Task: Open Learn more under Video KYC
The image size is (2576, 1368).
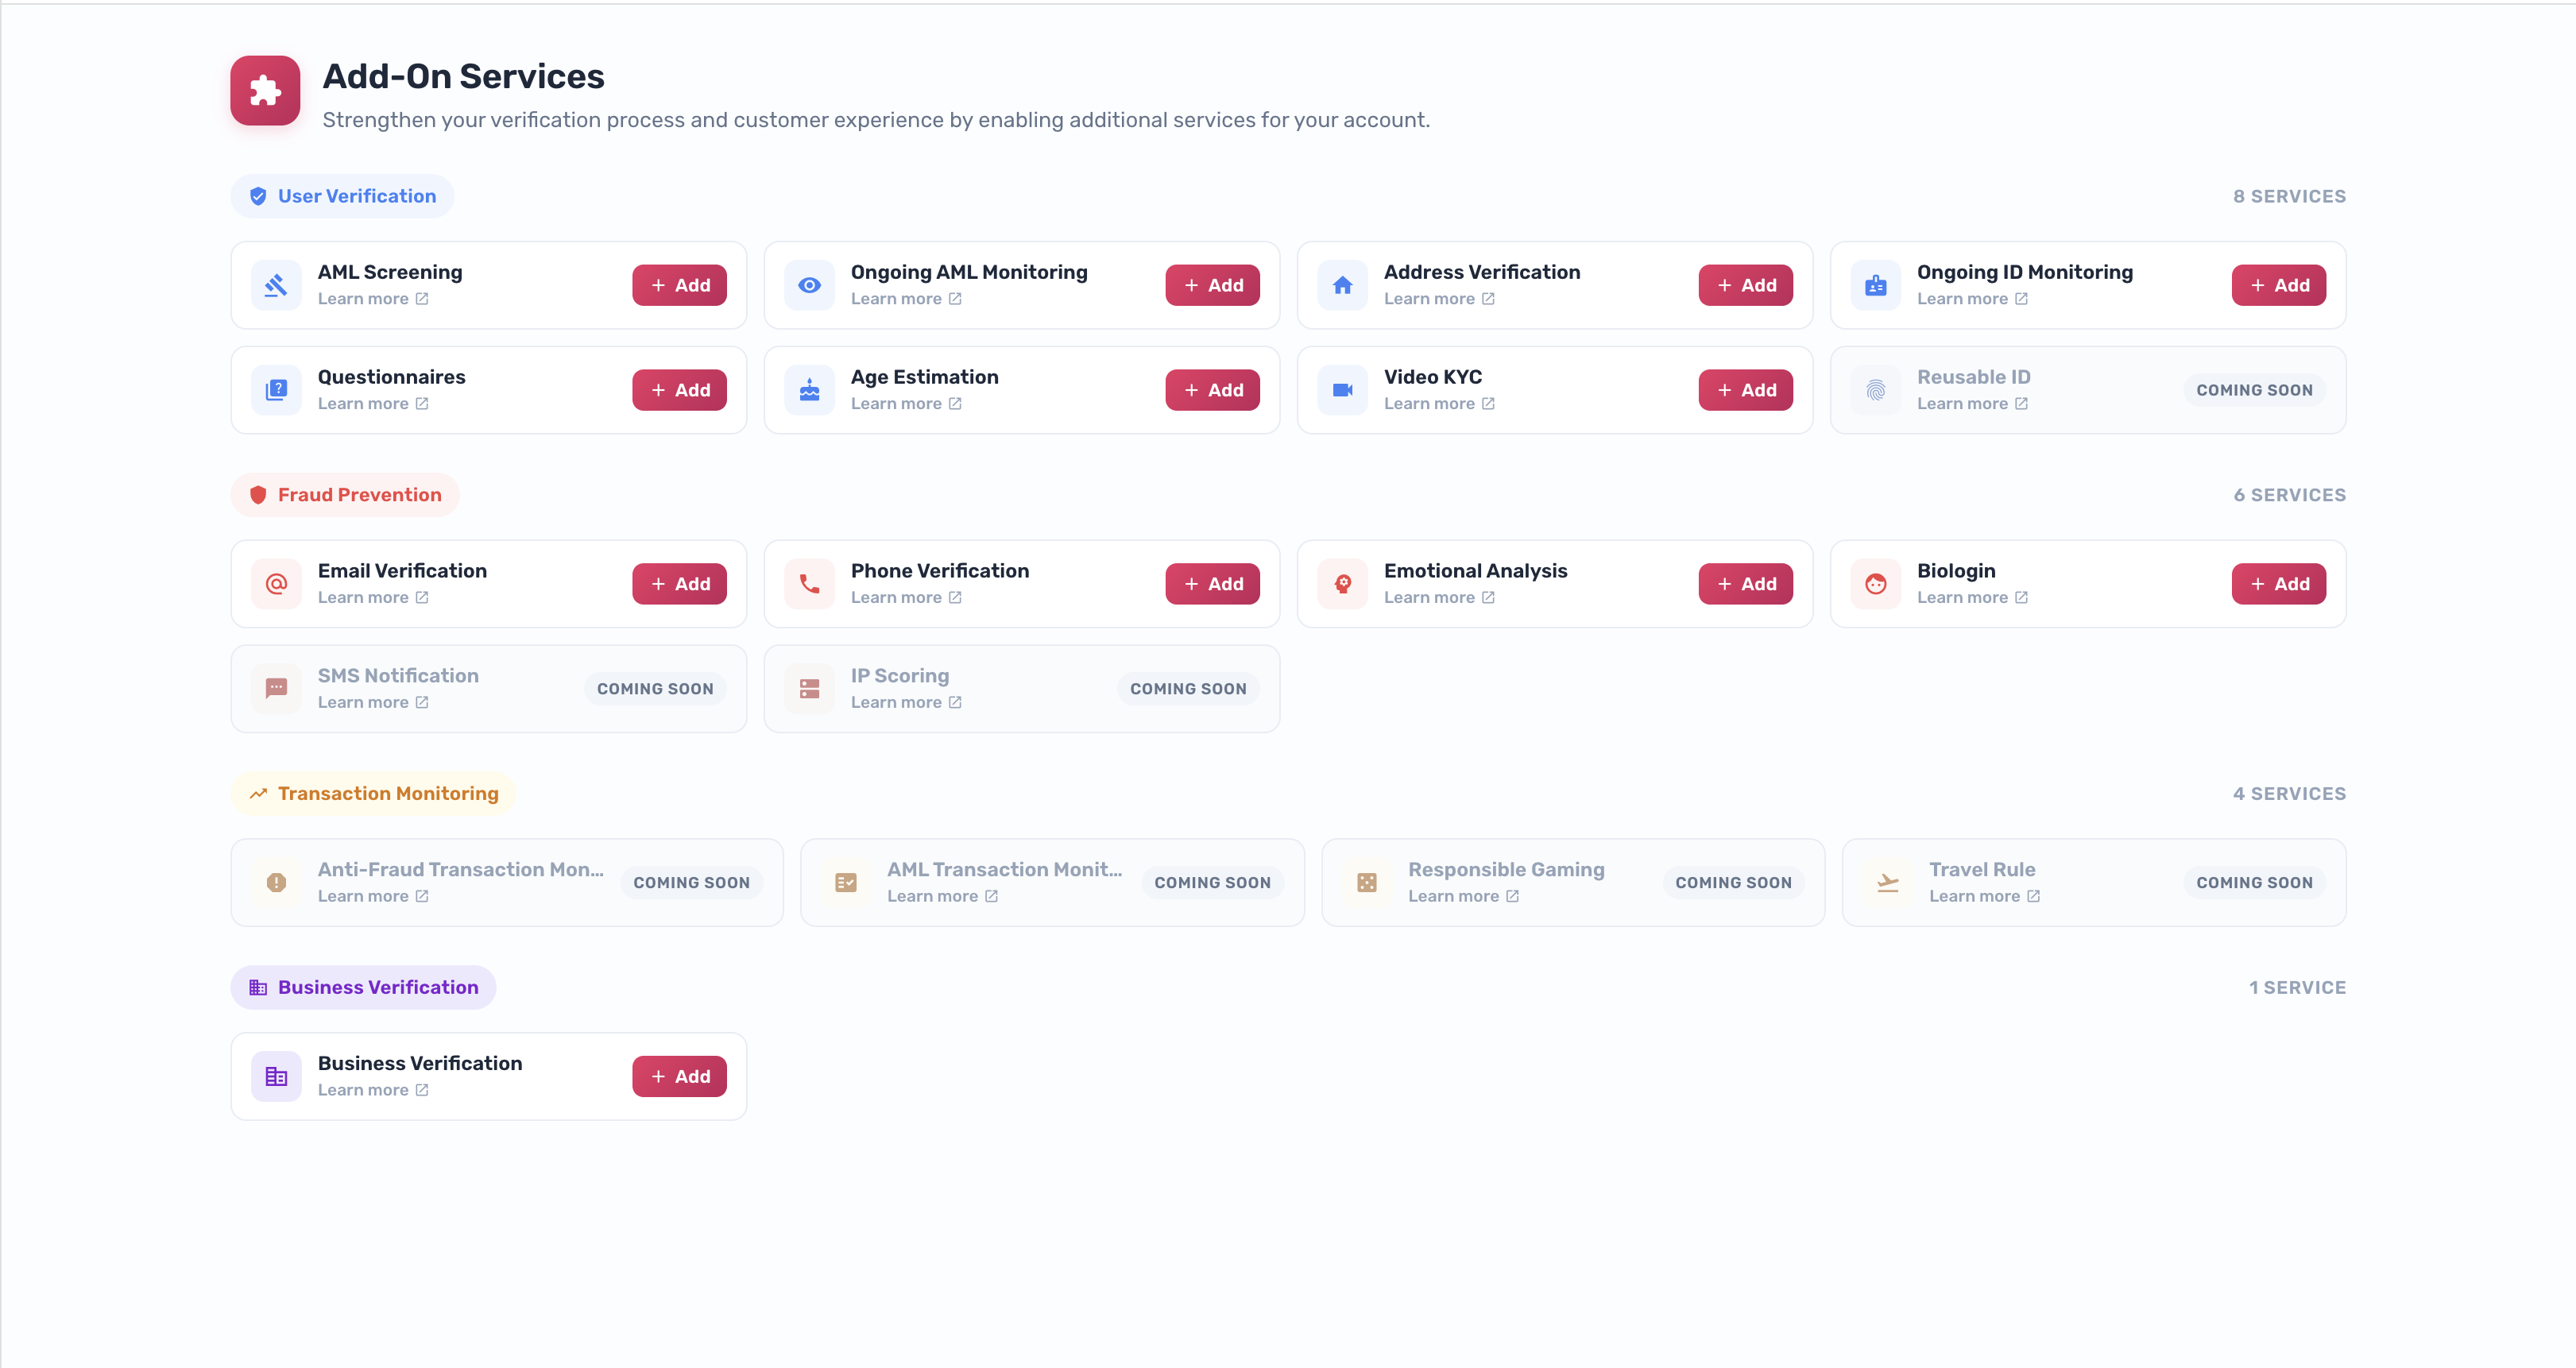Action: point(1438,404)
